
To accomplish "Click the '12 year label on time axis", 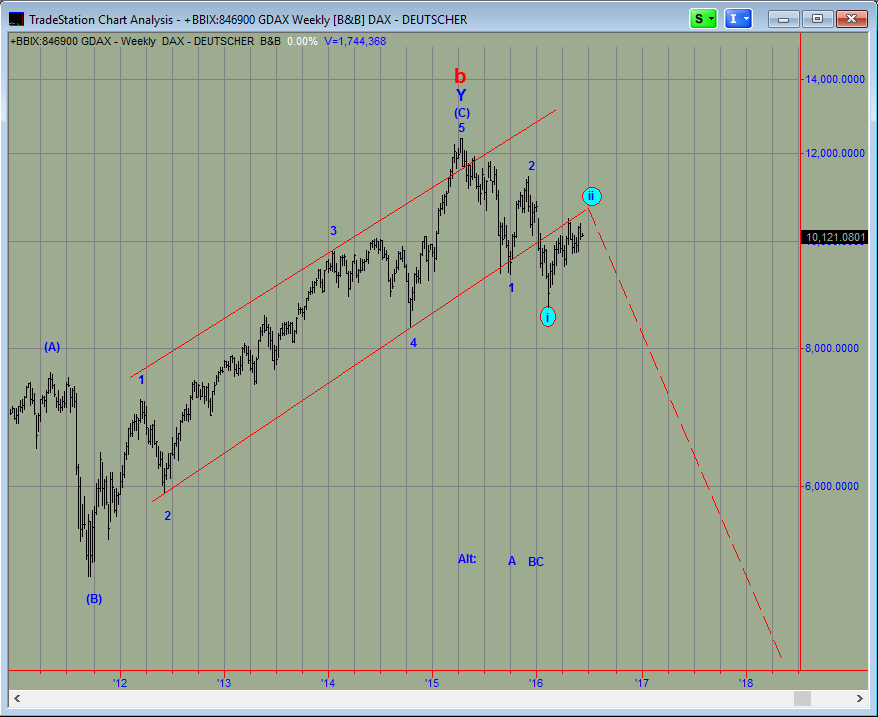I will [120, 683].
